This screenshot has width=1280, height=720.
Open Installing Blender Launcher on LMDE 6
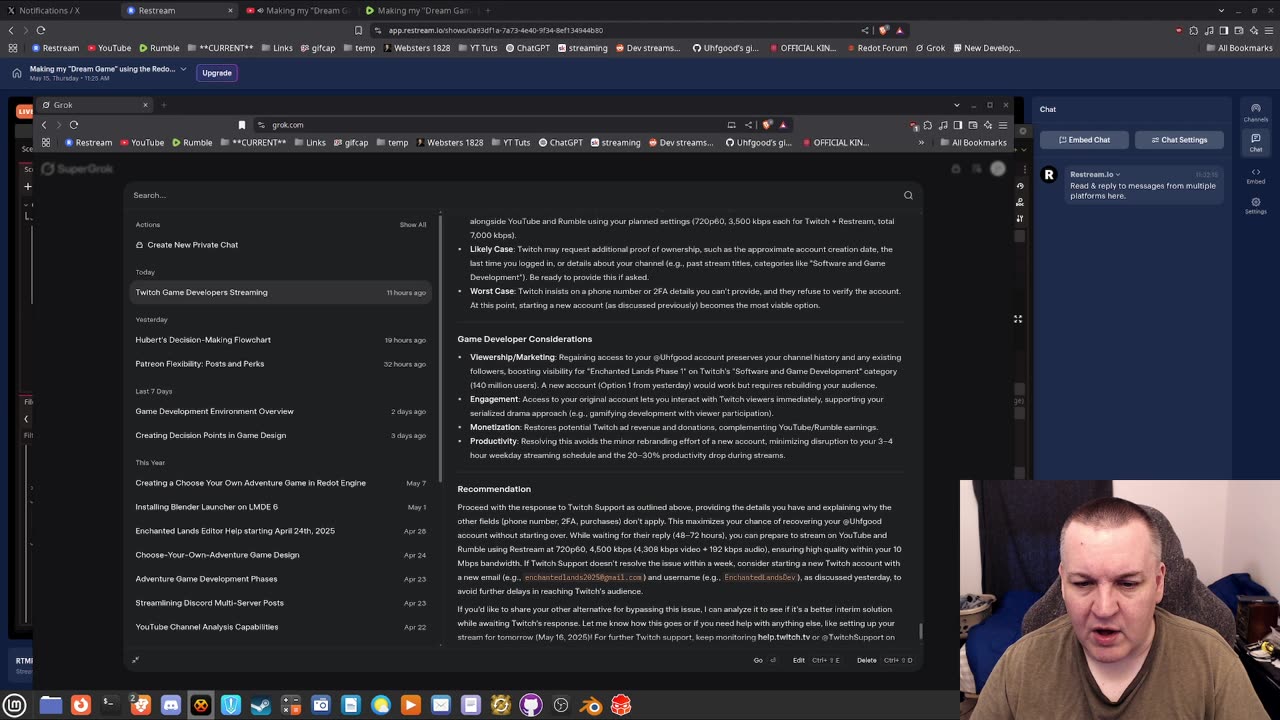click(x=281, y=507)
